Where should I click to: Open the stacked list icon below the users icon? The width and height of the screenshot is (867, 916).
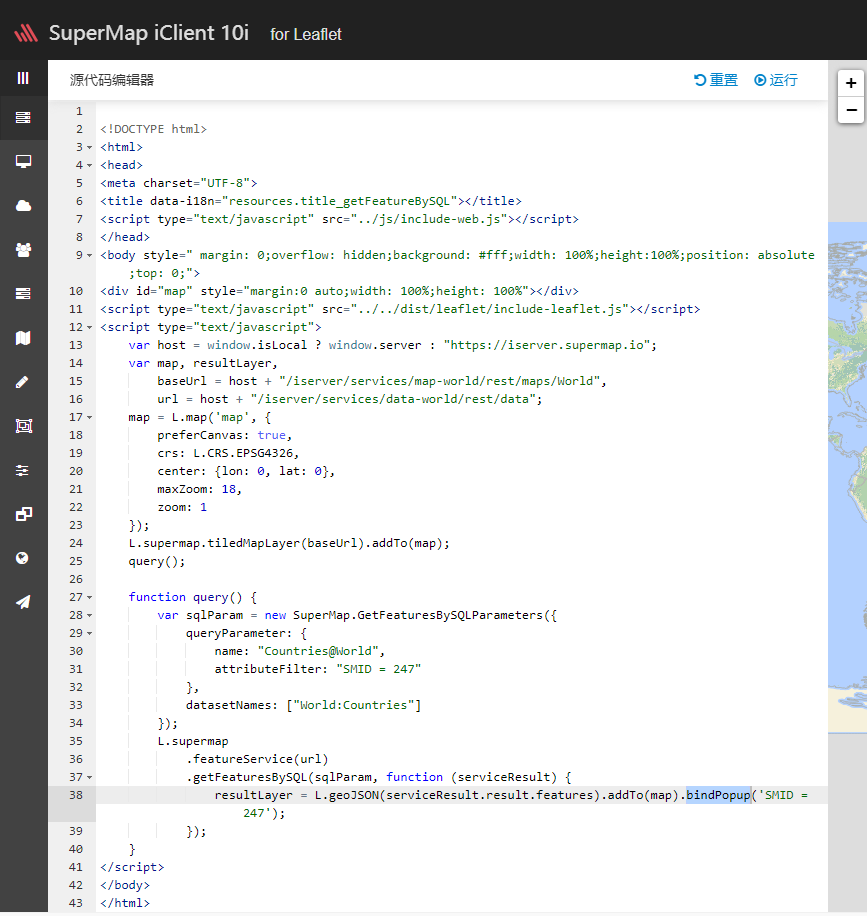click(x=23, y=293)
